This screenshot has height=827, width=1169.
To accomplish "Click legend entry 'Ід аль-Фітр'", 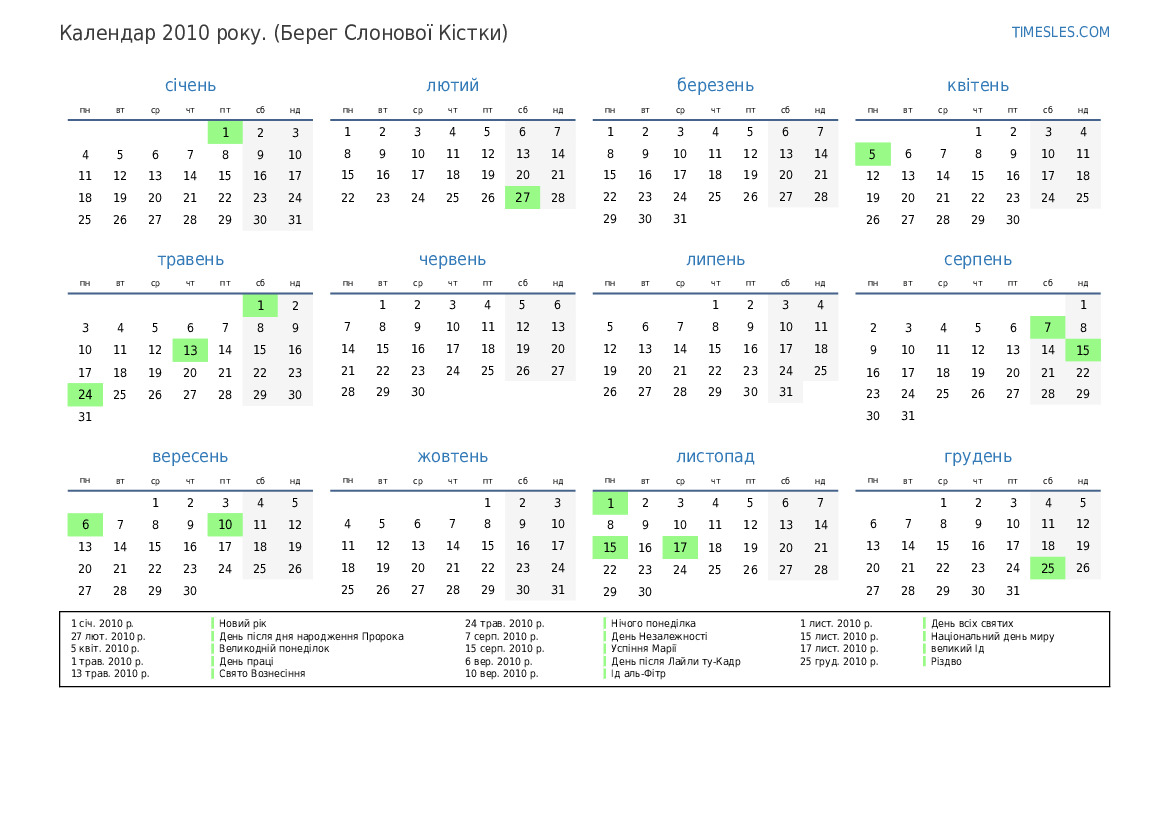I will tap(638, 673).
